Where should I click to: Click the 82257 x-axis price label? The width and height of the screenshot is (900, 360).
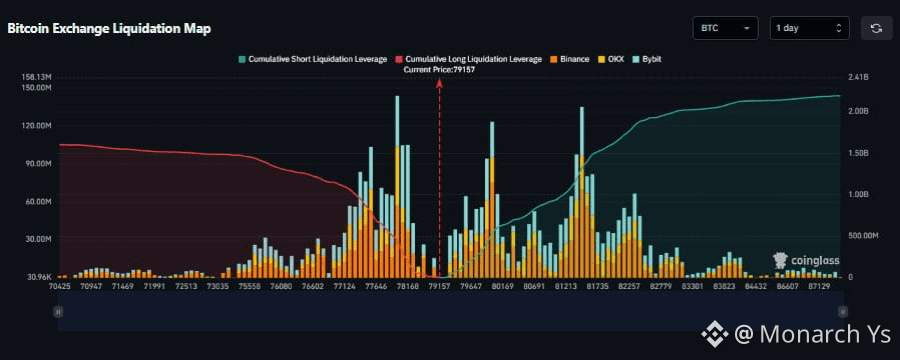630,285
